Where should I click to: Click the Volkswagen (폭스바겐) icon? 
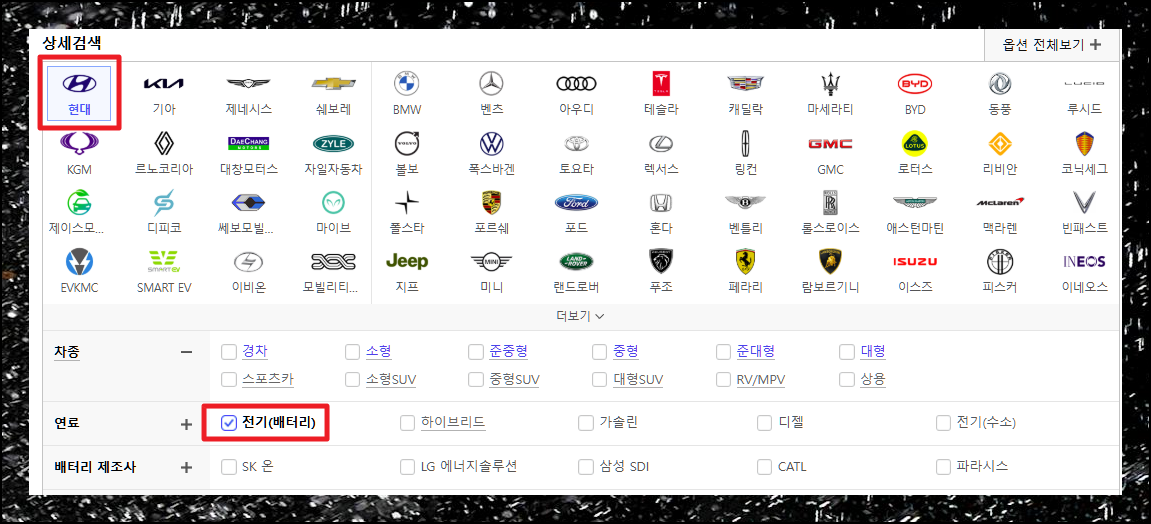(491, 142)
